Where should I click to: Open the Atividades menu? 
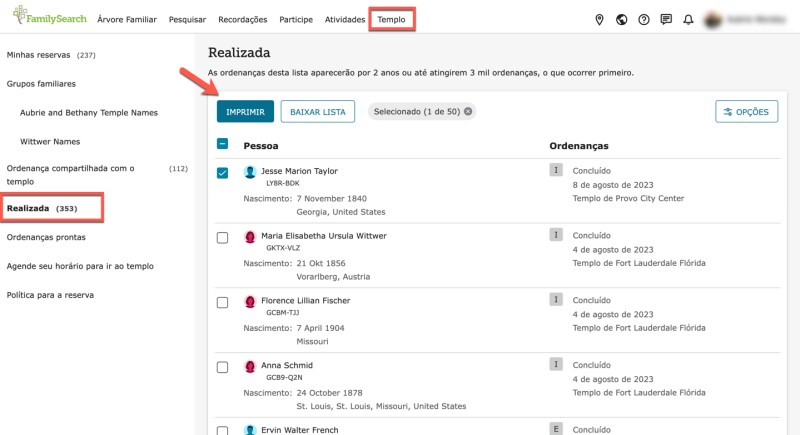point(345,19)
